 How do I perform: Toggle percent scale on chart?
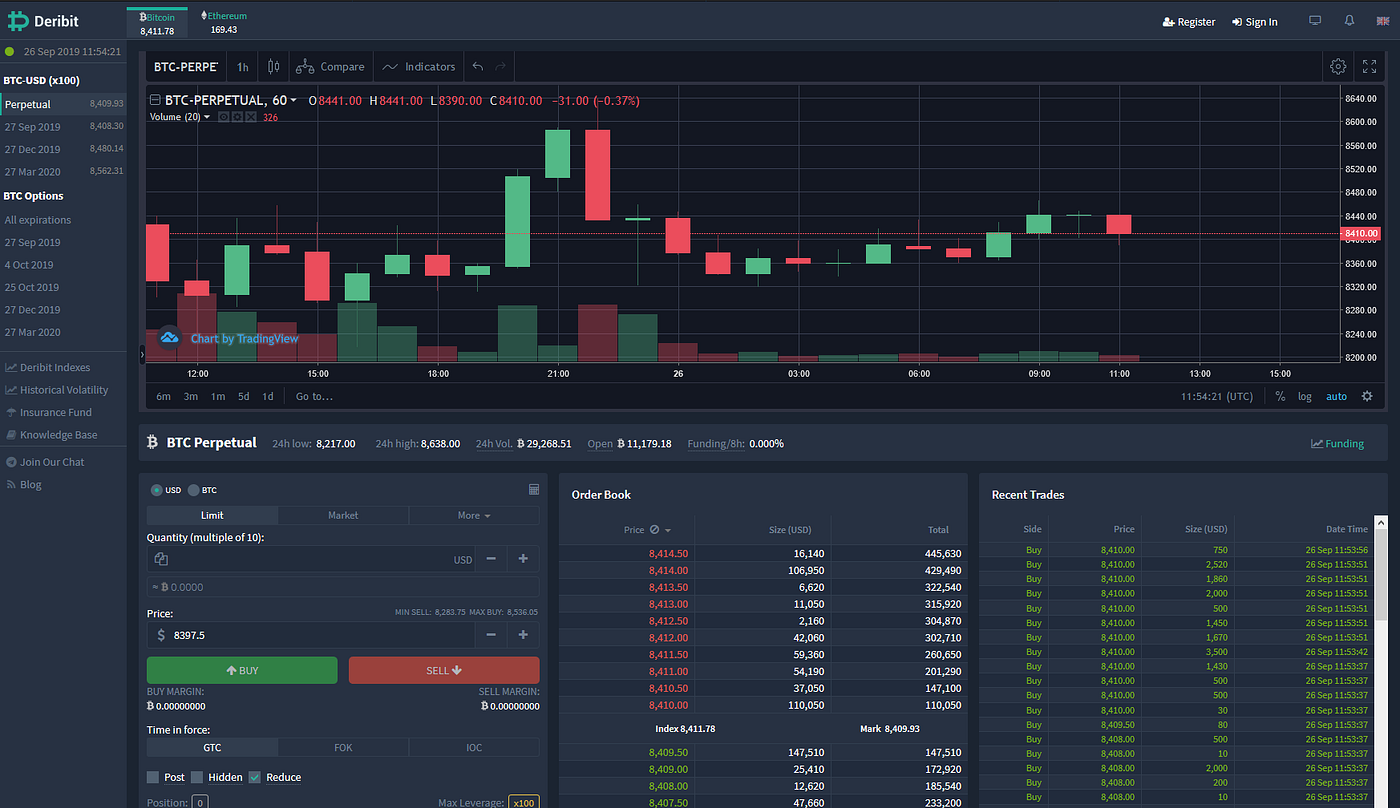click(x=1280, y=396)
